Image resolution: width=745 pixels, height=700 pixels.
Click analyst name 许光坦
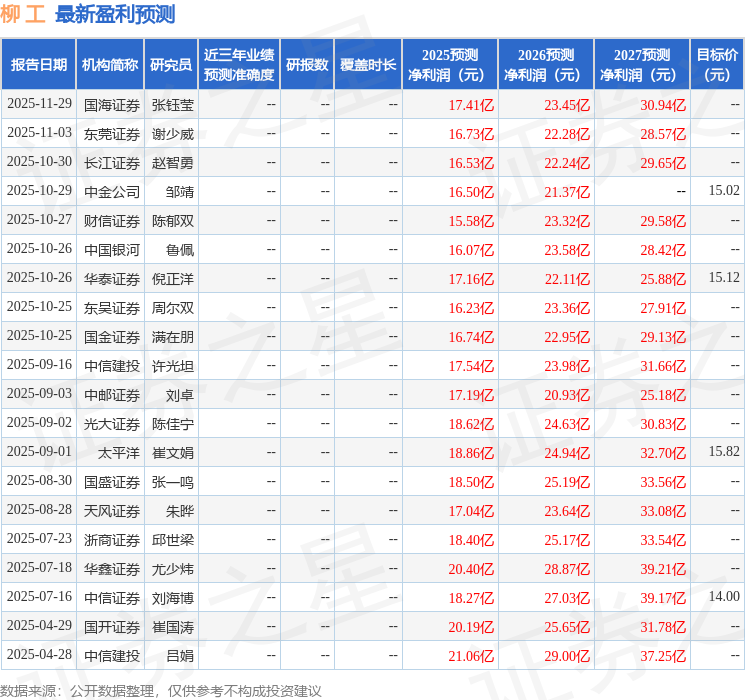point(172,366)
